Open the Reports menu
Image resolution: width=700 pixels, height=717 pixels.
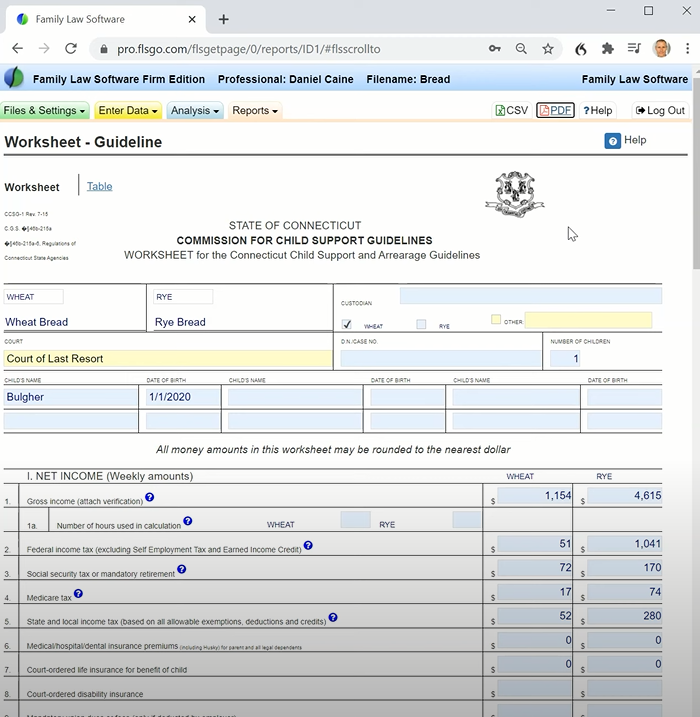pos(254,111)
